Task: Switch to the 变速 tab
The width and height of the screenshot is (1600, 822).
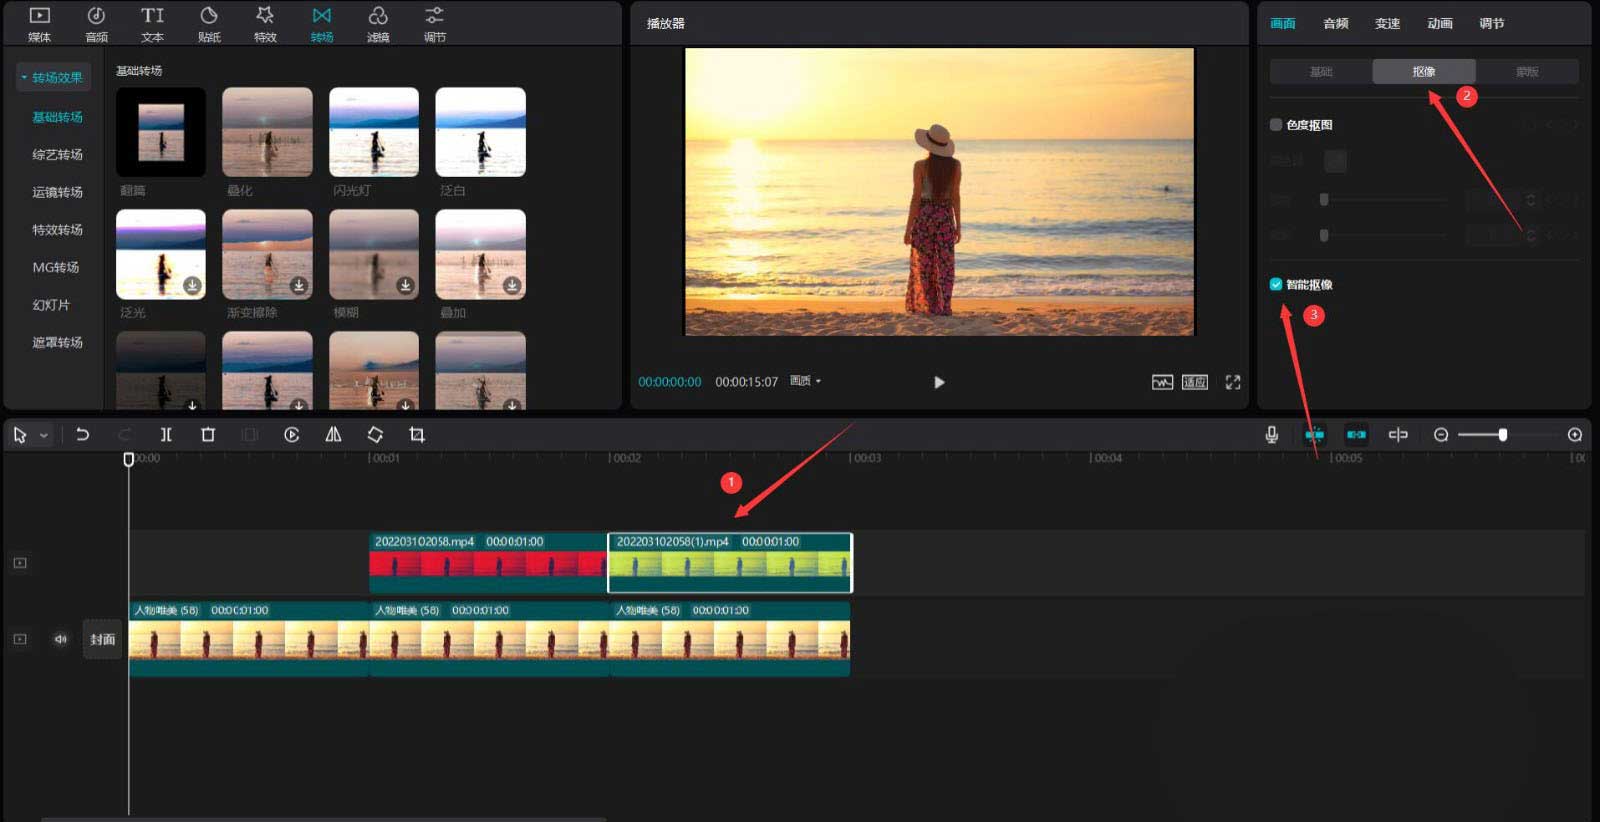Action: click(x=1387, y=23)
